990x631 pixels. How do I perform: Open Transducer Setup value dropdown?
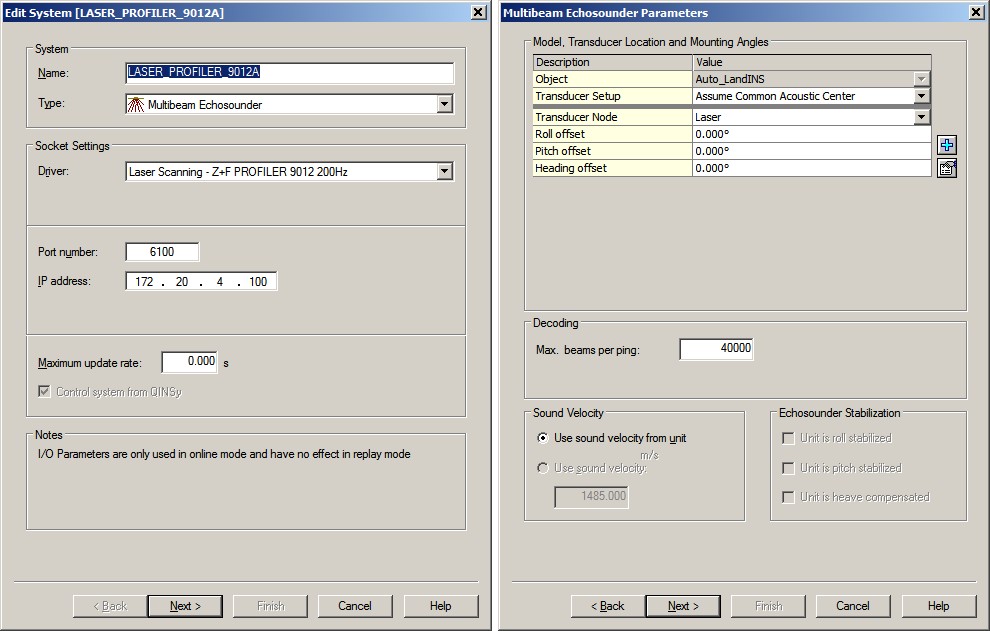921,96
